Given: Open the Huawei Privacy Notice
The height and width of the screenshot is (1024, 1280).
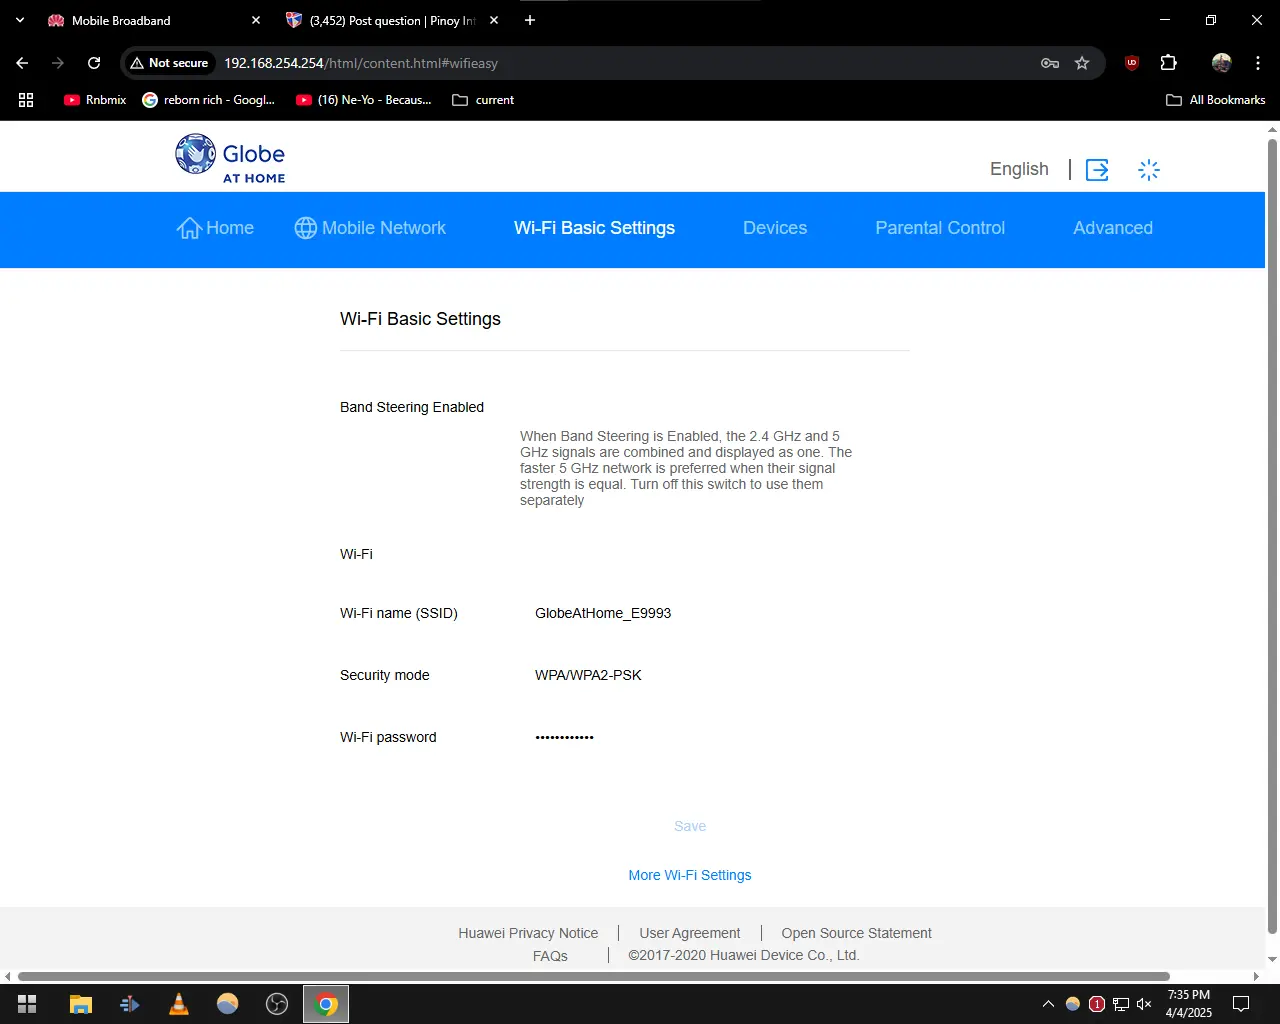Looking at the screenshot, I should 528,933.
